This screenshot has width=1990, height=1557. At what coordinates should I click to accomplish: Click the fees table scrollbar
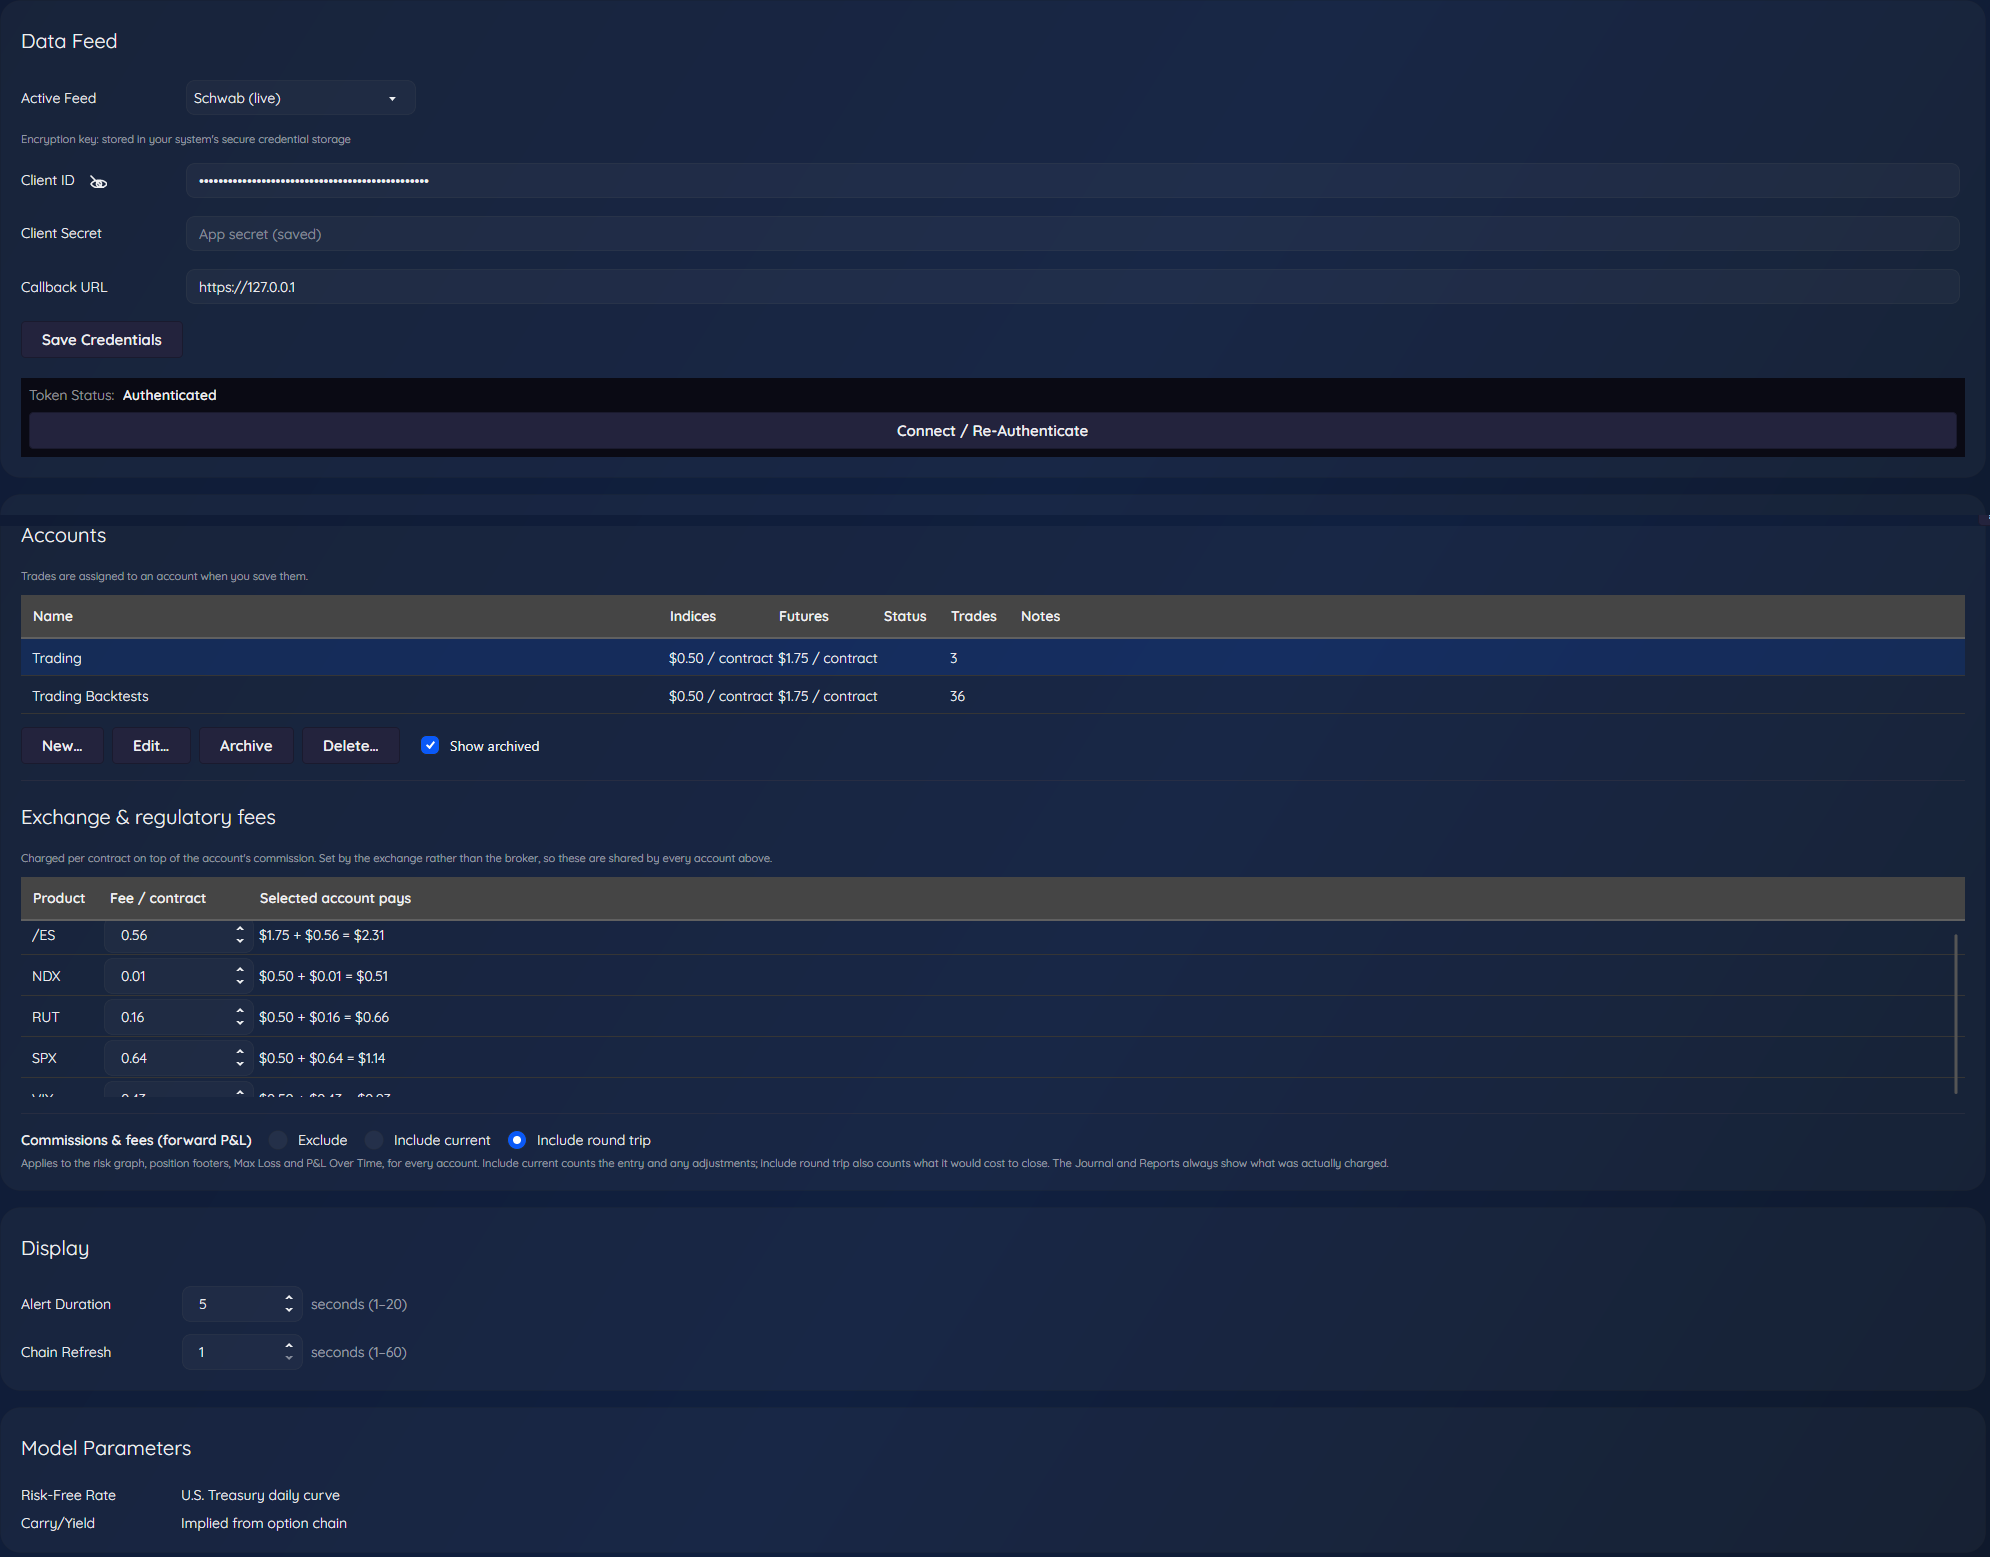tap(1955, 1013)
